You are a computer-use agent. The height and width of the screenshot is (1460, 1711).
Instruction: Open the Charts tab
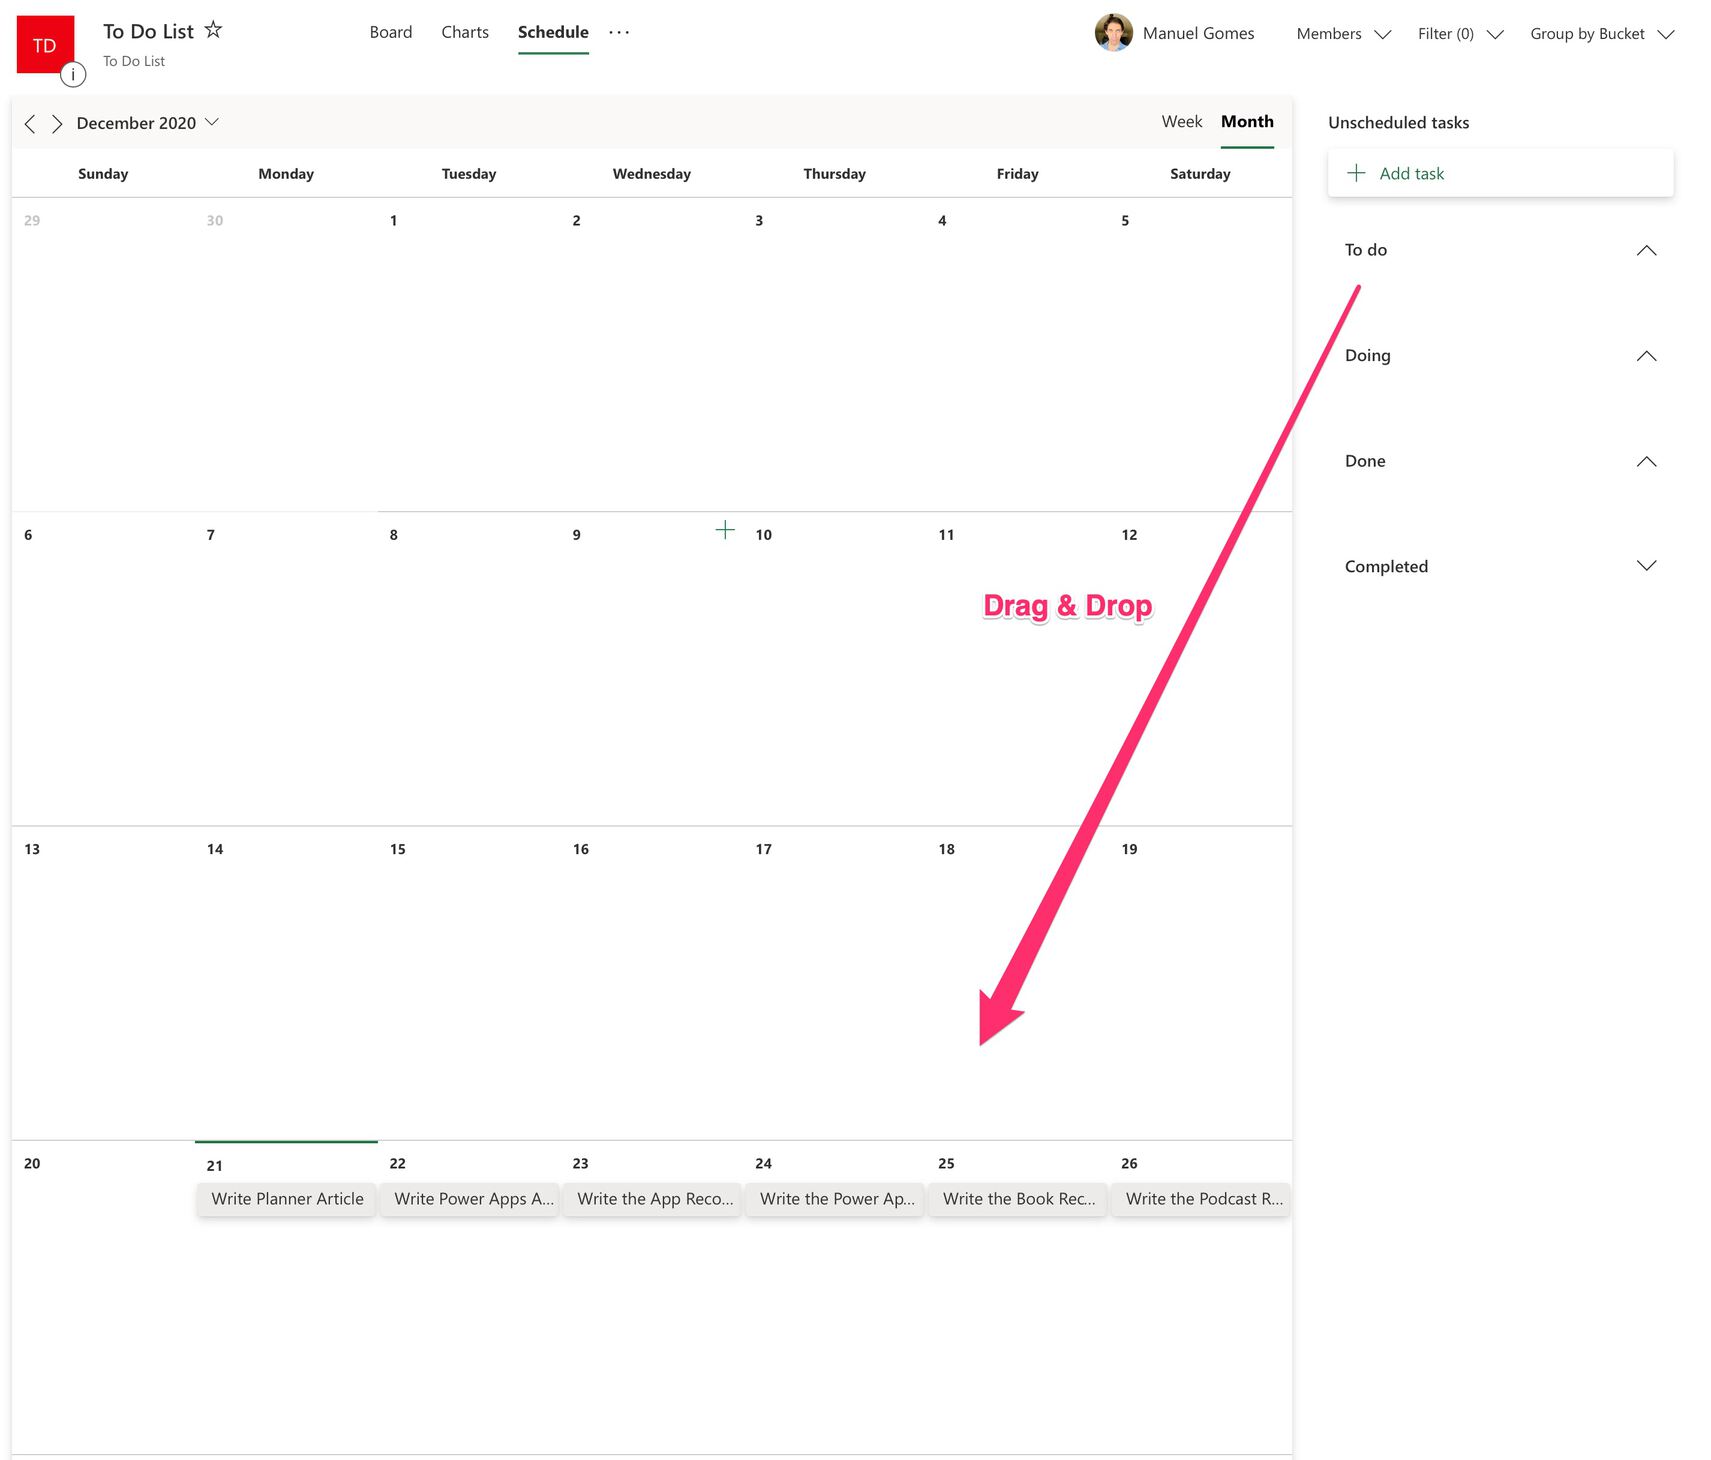click(464, 32)
